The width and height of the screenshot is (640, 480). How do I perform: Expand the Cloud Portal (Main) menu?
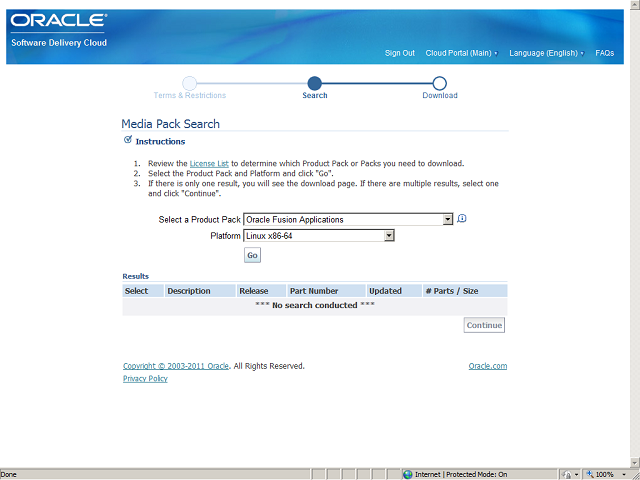[462, 53]
